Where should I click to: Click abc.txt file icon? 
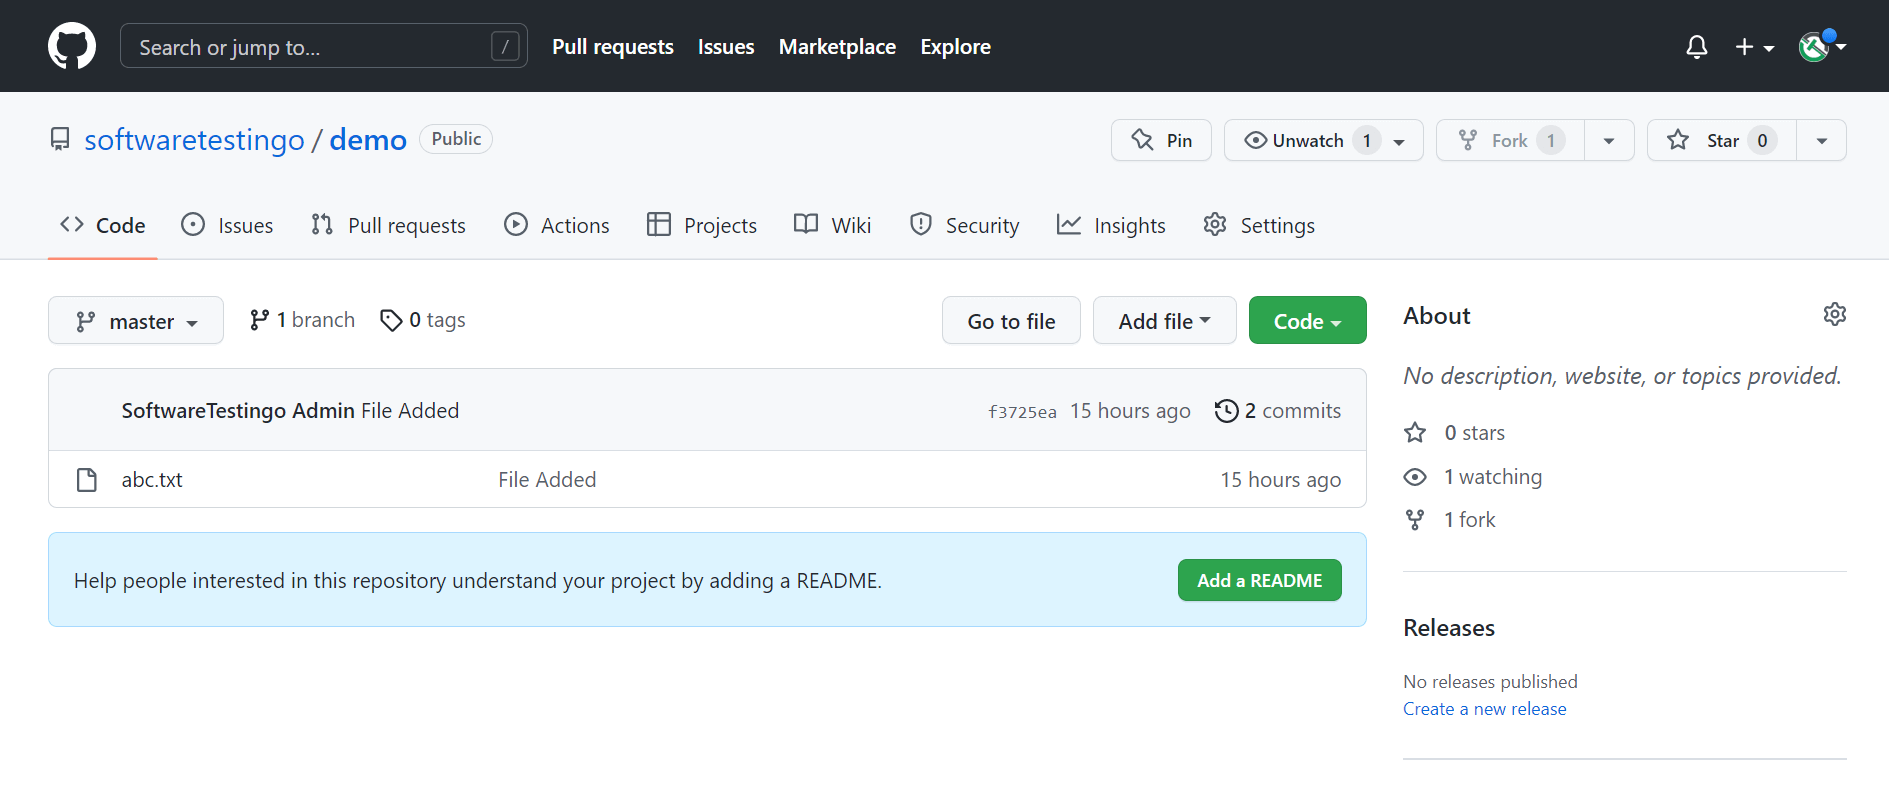tap(87, 480)
